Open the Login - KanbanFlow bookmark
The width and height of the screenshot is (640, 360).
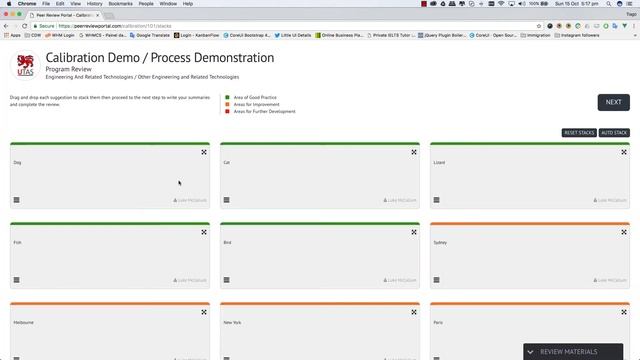coord(197,36)
